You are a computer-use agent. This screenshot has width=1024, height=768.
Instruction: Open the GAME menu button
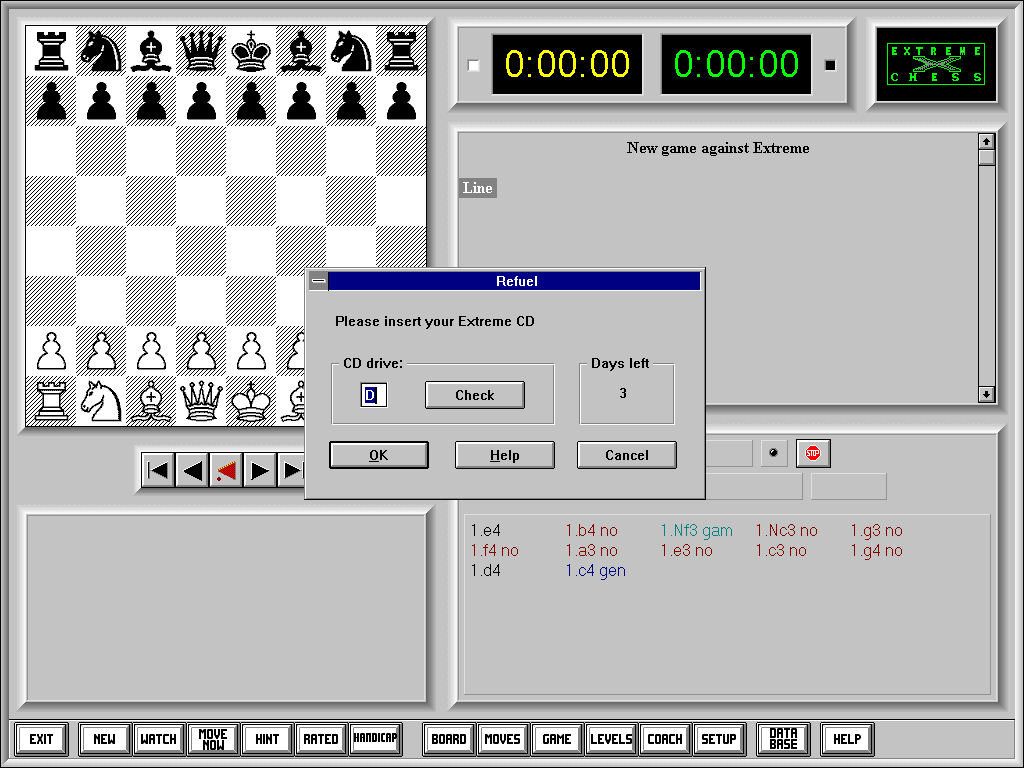coord(557,739)
